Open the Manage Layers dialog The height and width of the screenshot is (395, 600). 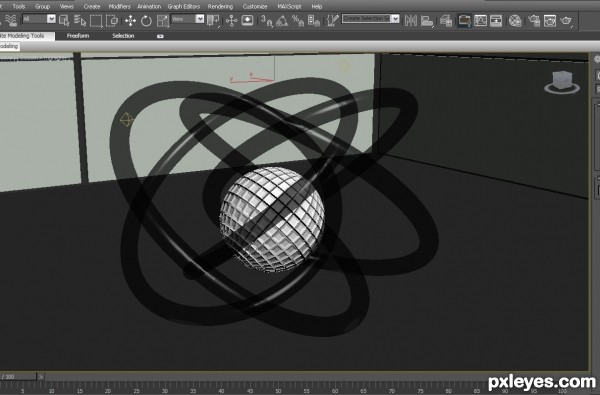446,20
